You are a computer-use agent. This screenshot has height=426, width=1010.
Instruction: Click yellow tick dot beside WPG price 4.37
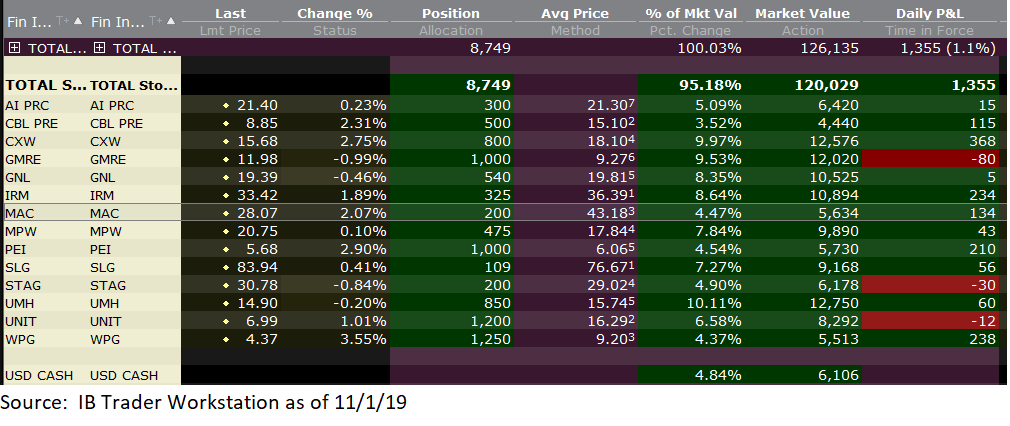point(226,340)
